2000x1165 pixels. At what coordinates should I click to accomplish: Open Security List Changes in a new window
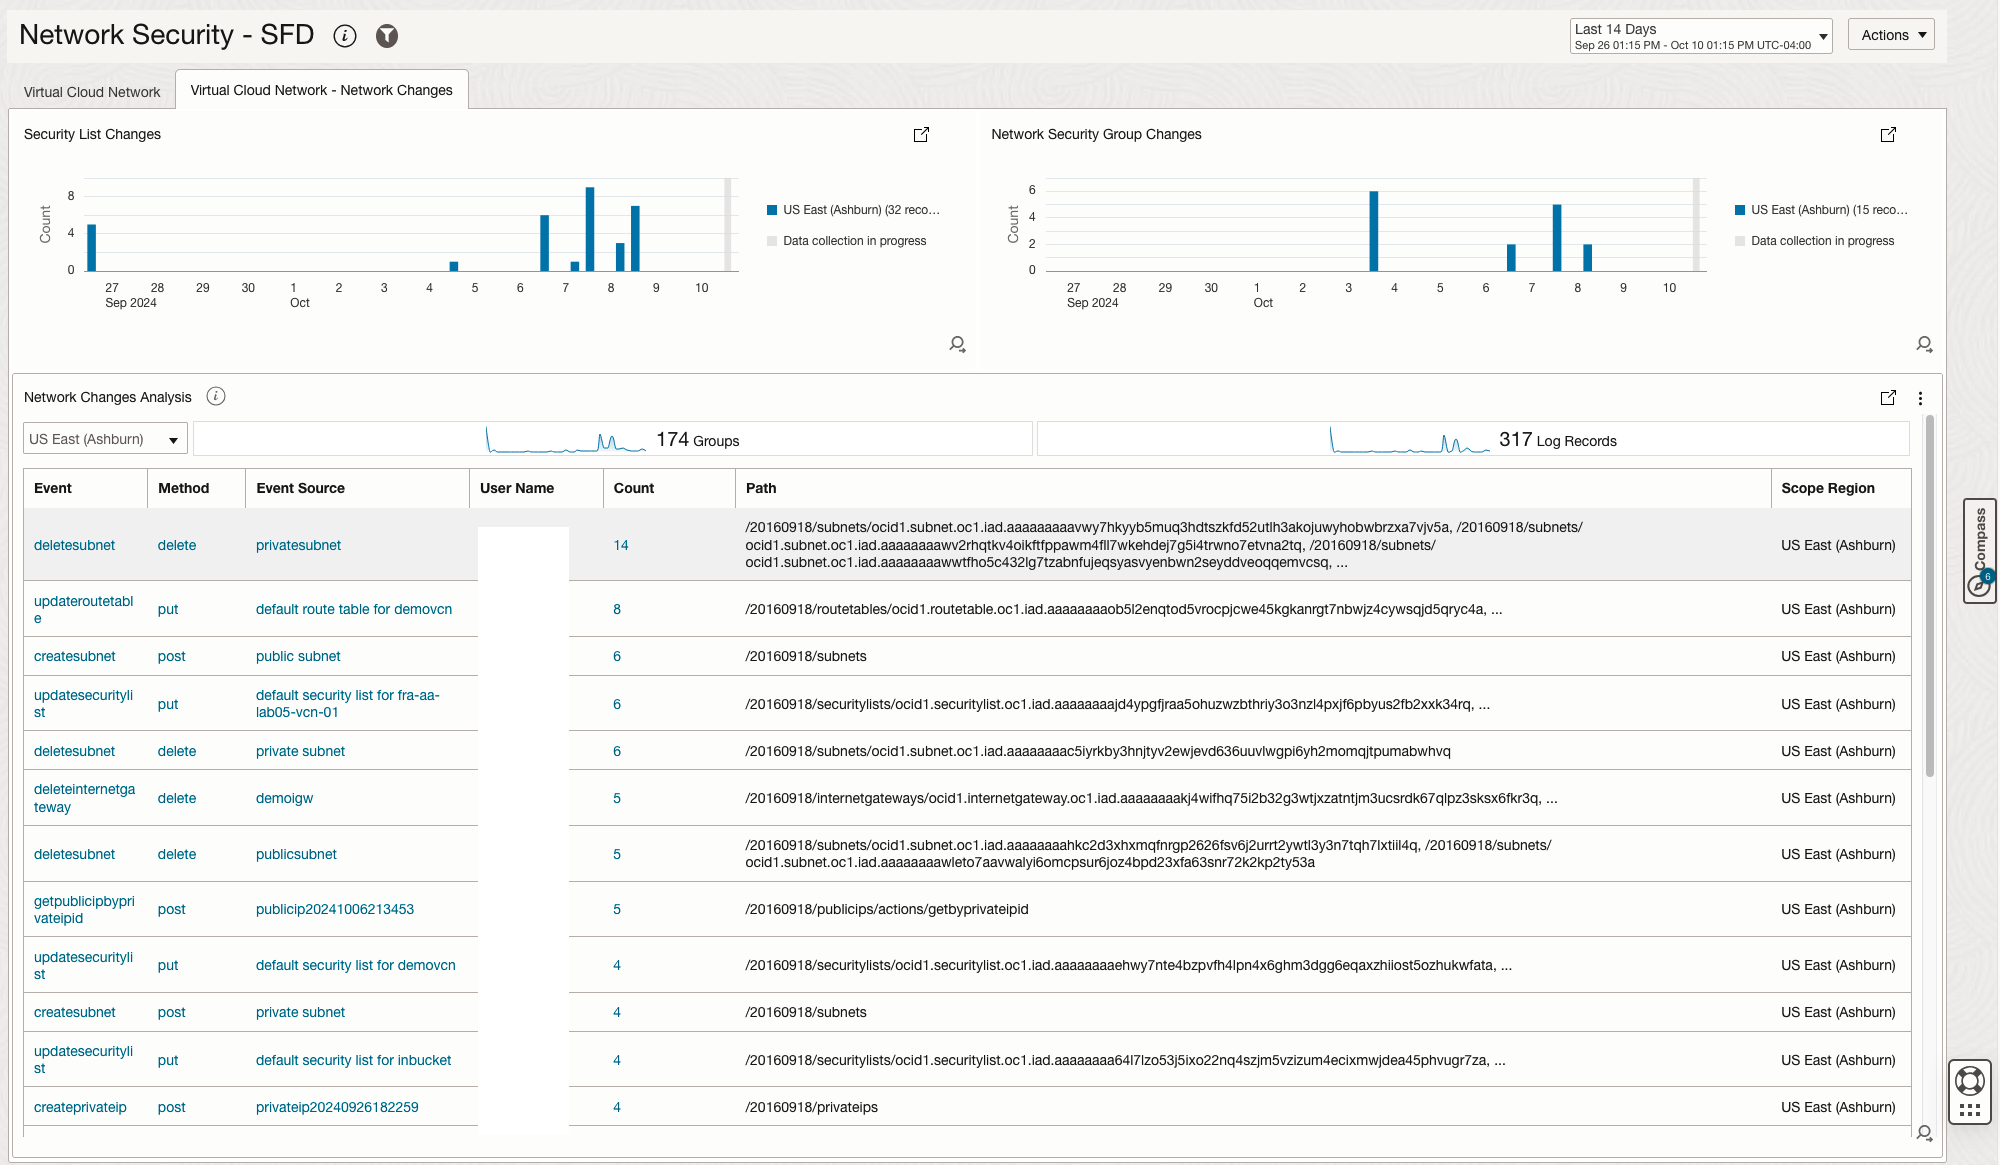921,134
